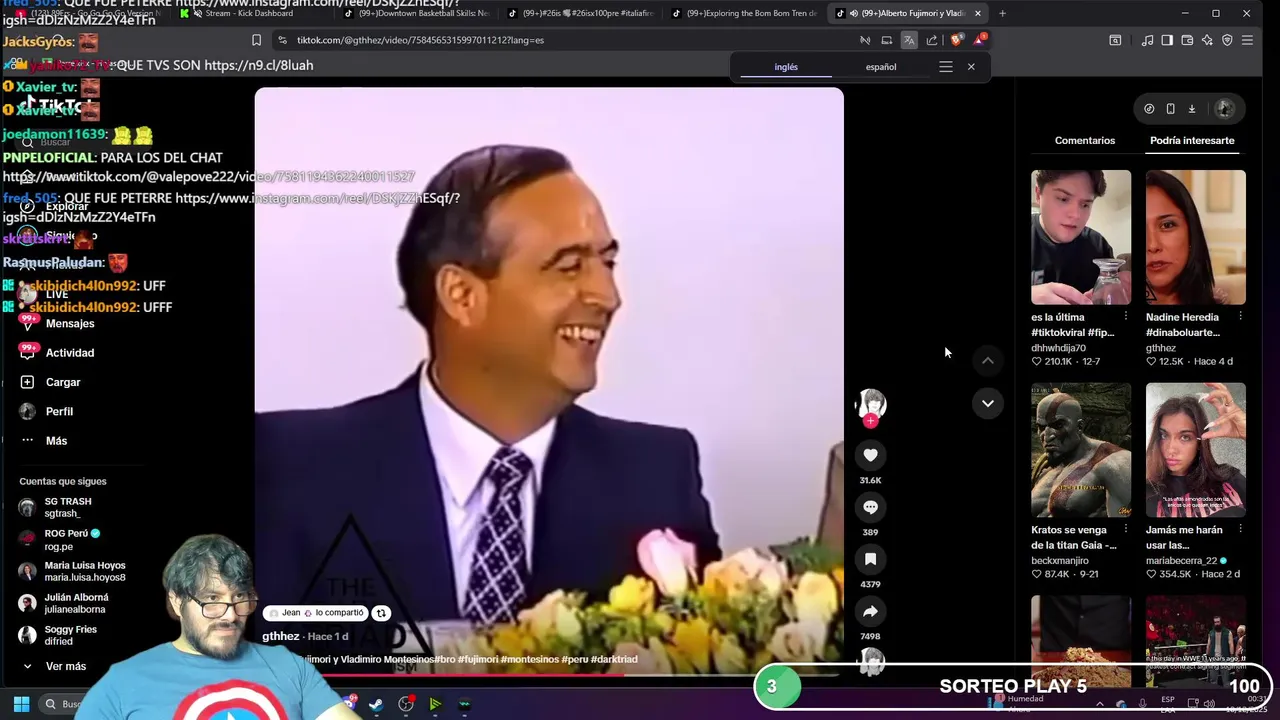Open the Brave Rewards triangle icon
Viewport: 1280px width, 720px height.
pyautogui.click(x=979, y=40)
